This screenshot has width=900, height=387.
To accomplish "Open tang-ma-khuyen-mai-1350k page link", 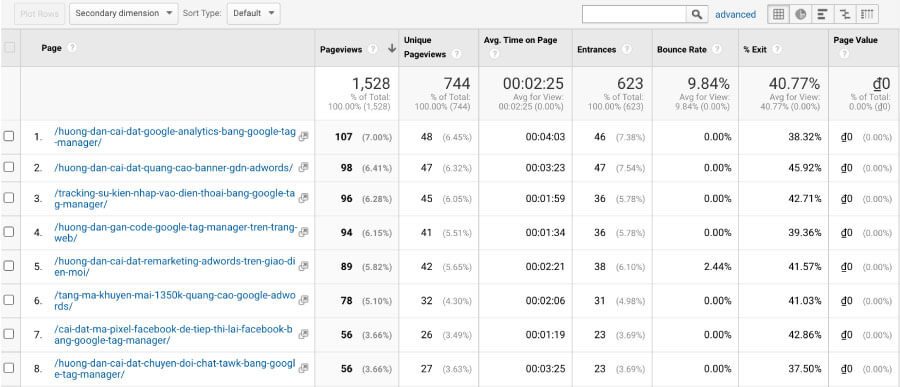I will pos(175,300).
